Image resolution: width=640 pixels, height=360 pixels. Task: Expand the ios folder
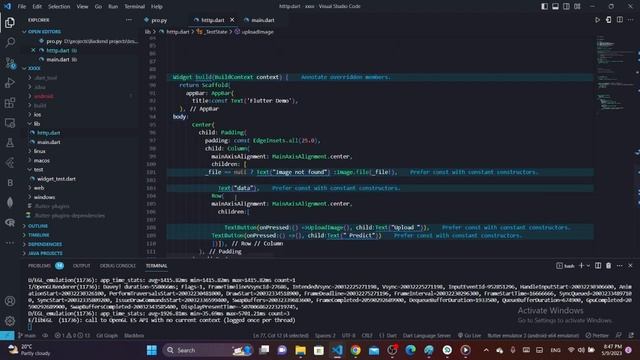(x=38, y=115)
